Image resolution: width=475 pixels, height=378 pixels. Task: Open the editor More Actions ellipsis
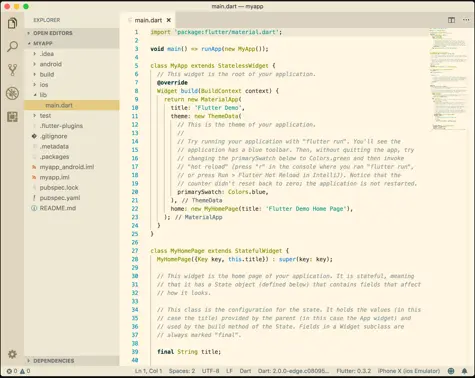(x=466, y=20)
